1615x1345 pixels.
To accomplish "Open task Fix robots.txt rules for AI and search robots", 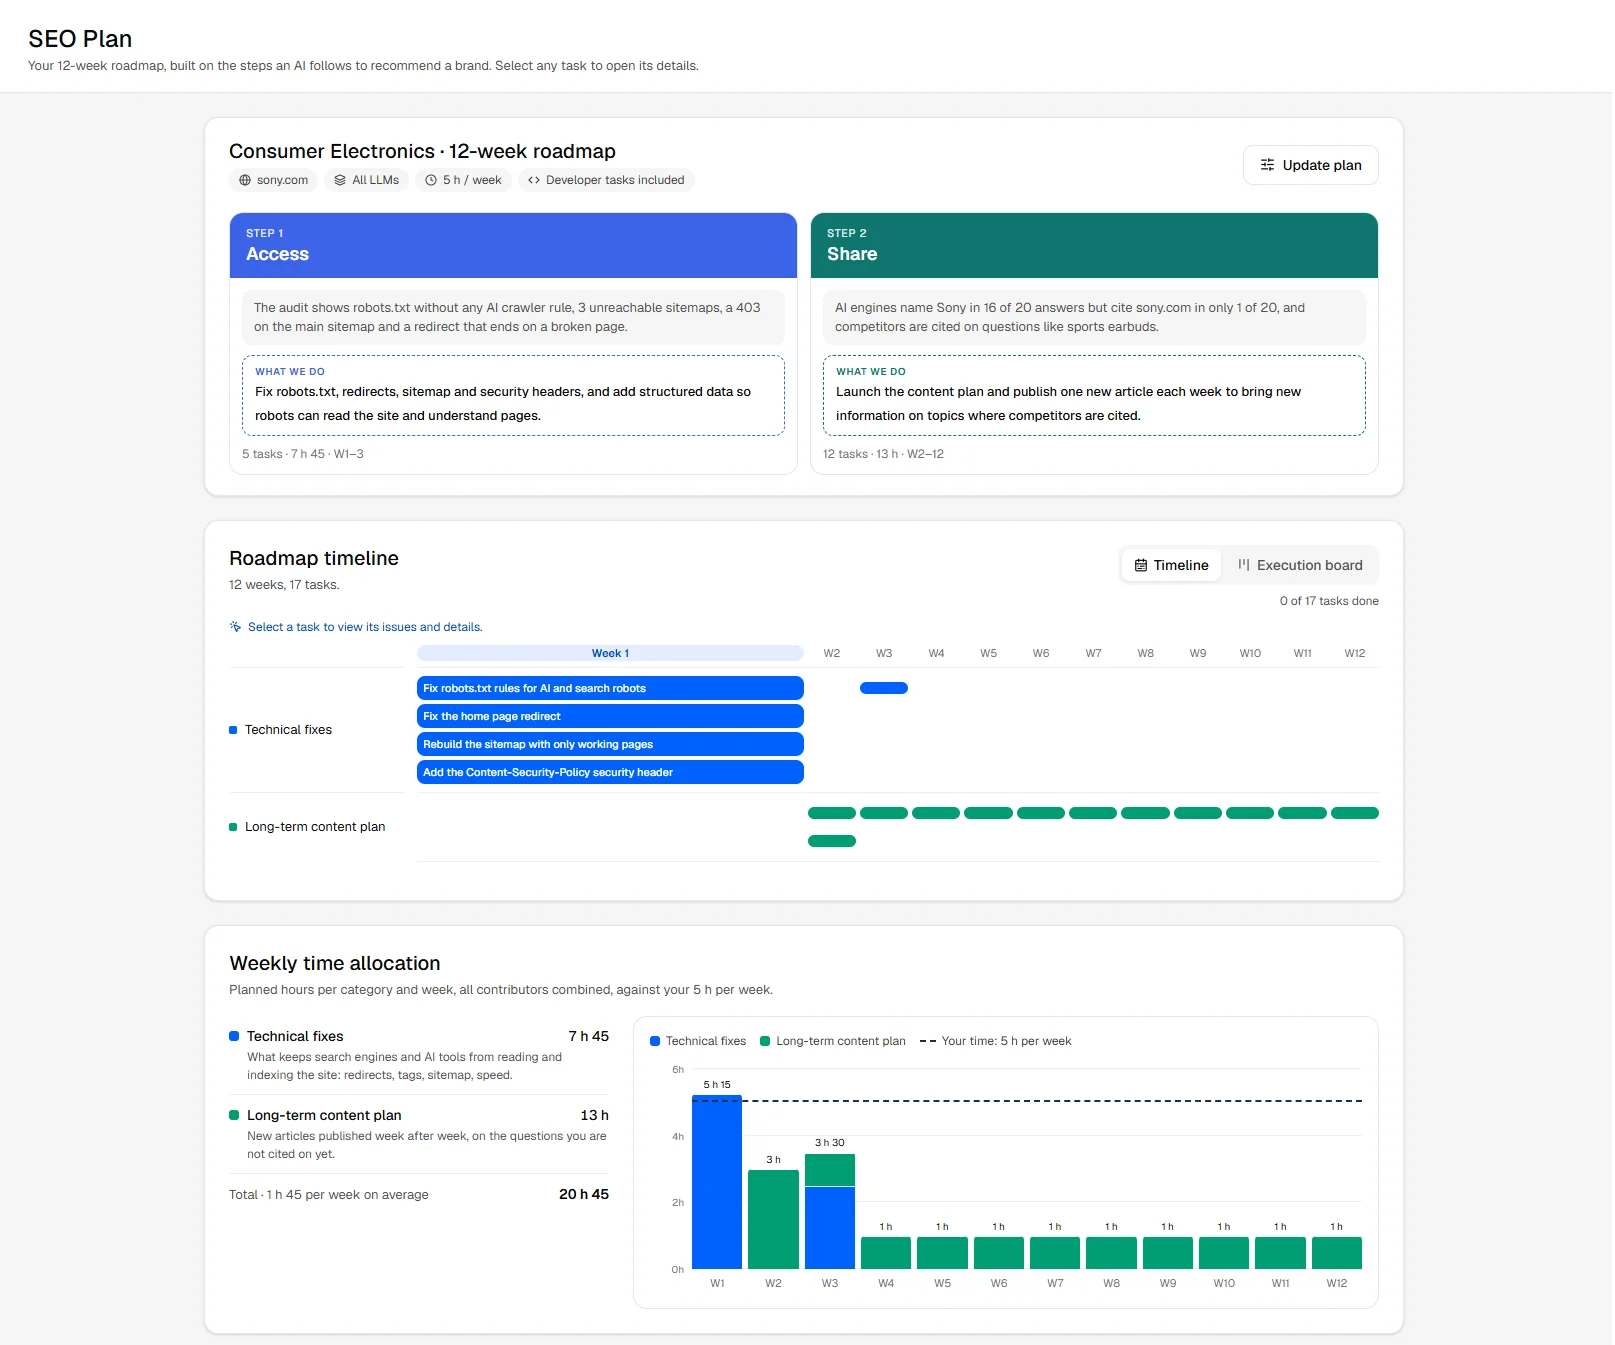I will click(610, 688).
